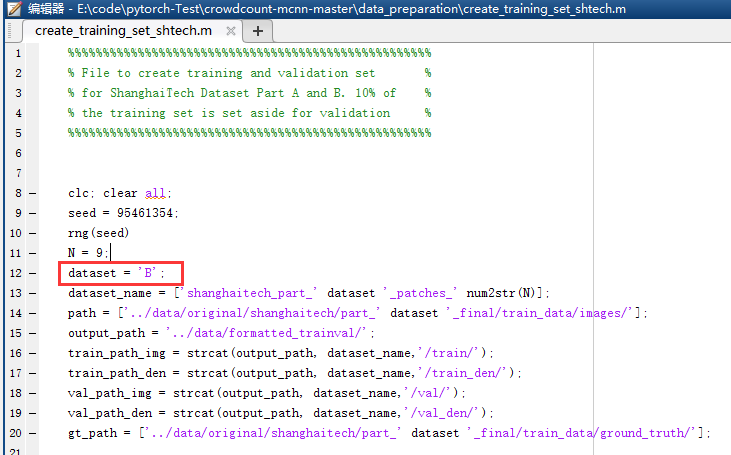Click the MATLAB editor icon in title bar

[14, 8]
